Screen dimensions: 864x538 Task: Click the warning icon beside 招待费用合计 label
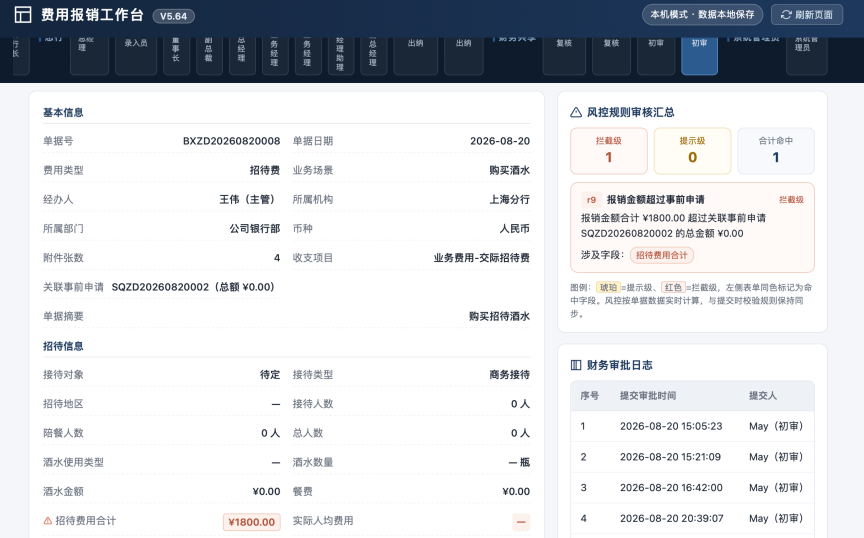pyautogui.click(x=48, y=521)
